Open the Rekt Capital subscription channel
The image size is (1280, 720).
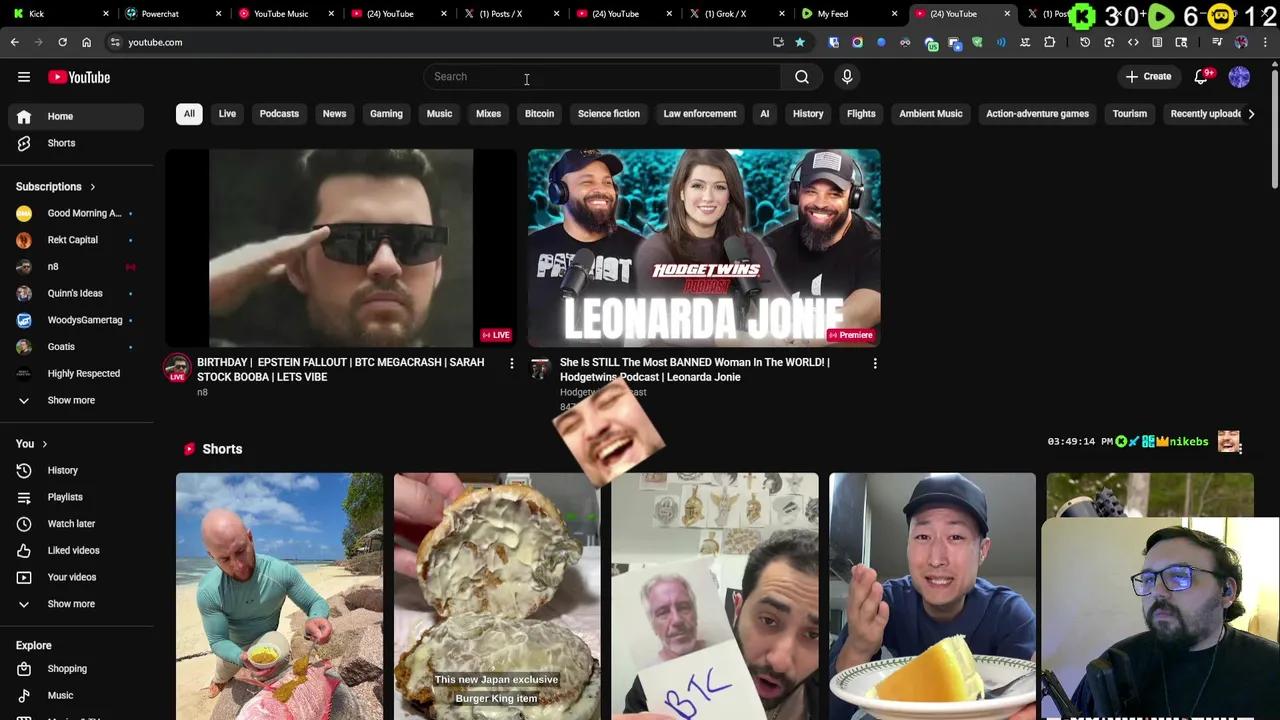pyautogui.click(x=76, y=240)
